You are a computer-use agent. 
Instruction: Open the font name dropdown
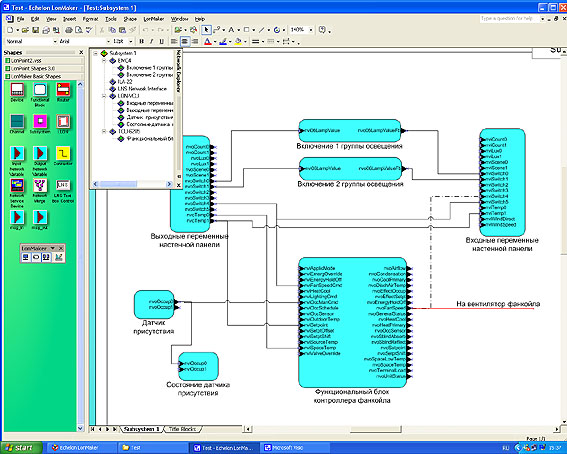[108, 42]
